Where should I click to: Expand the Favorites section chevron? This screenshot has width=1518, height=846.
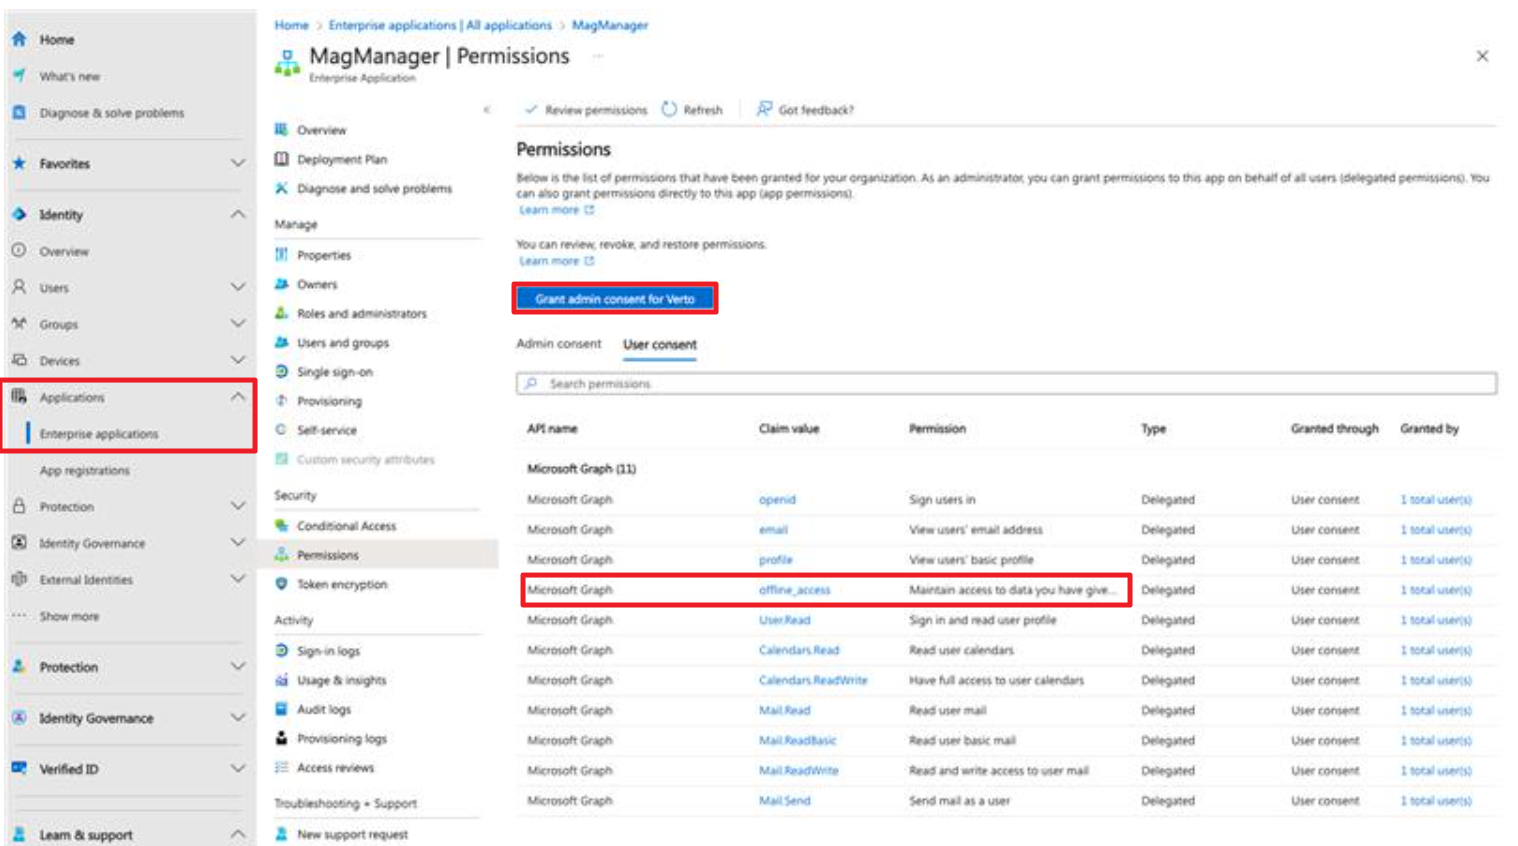point(238,163)
